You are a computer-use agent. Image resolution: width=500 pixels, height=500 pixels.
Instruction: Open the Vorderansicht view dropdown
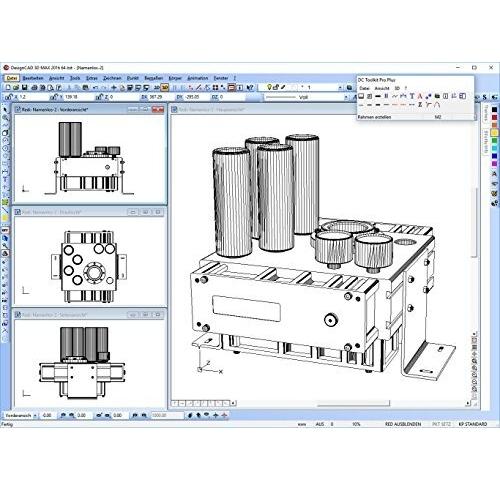point(35,415)
